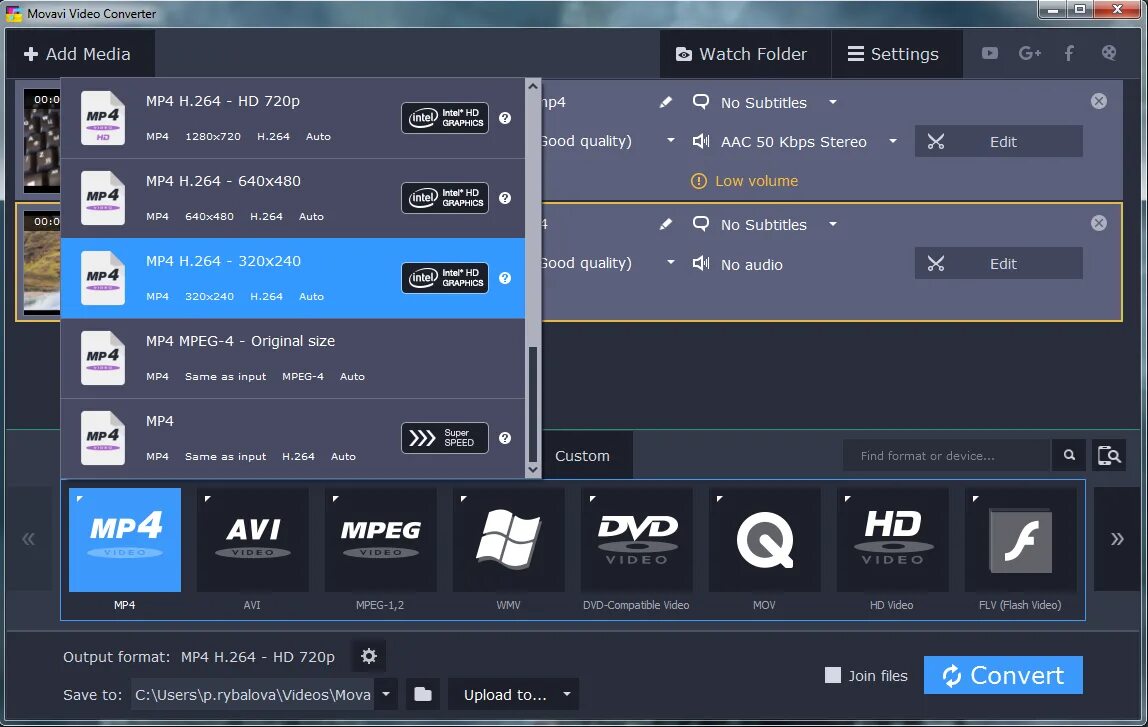The height and width of the screenshot is (727, 1148).
Task: Expand No Subtitles dropdown in first file
Action: pyautogui.click(x=832, y=102)
